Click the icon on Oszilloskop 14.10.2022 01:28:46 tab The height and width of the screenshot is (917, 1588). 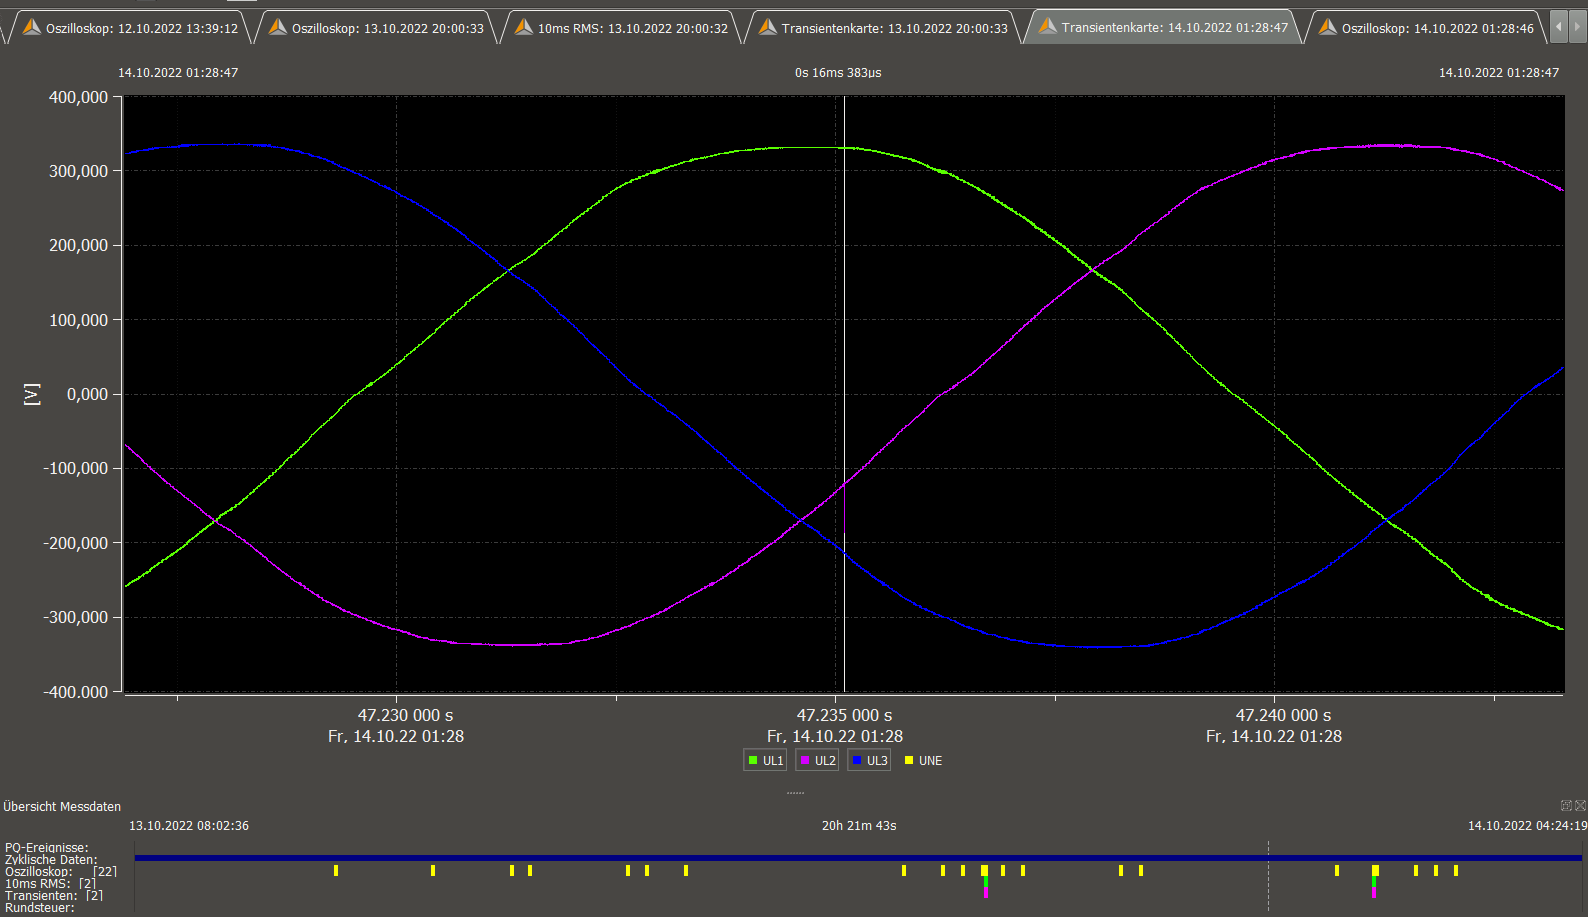pyautogui.click(x=1328, y=27)
